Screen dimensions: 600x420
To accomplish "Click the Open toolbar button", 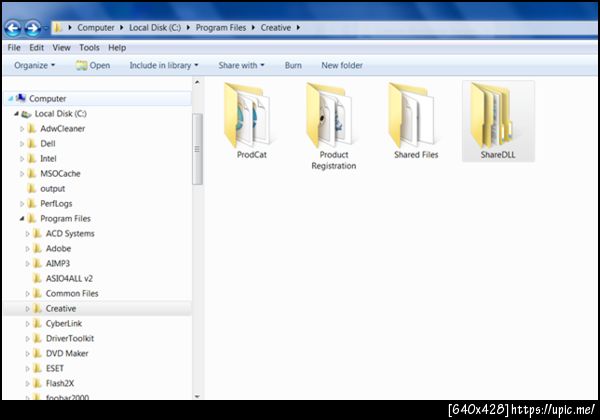I will point(93,65).
